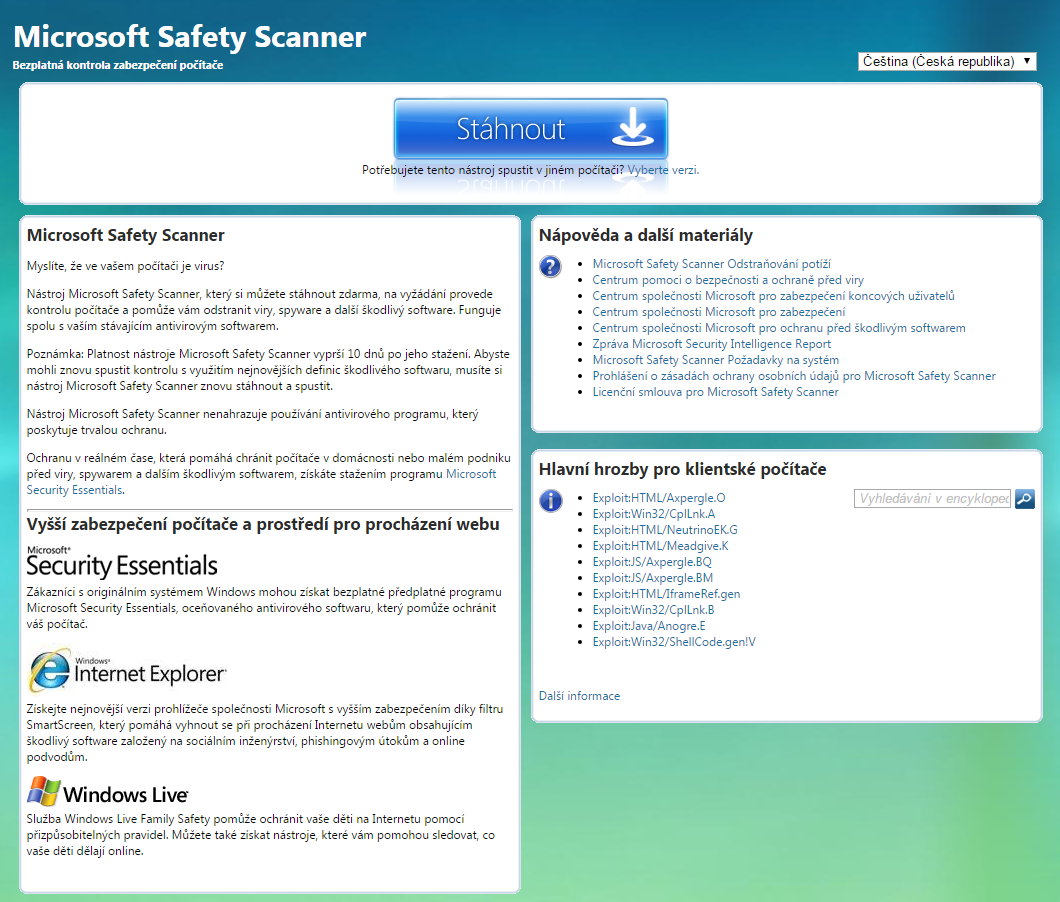Click the Vyšší zabezpečení počítače heading
This screenshot has width=1060, height=902.
263,524
